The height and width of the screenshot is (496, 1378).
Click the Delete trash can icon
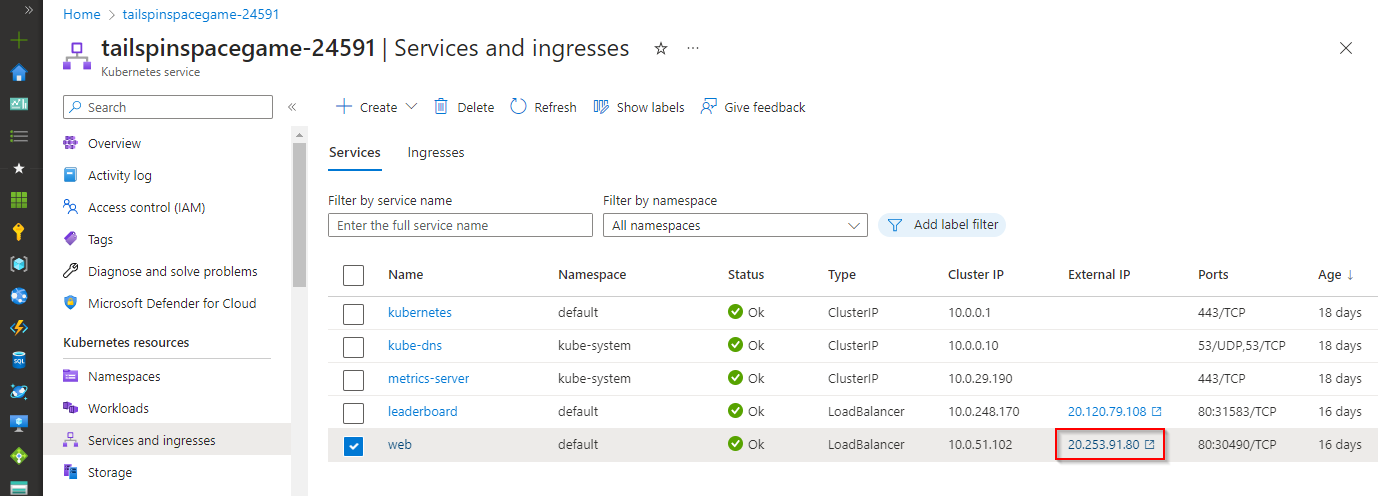click(x=441, y=107)
